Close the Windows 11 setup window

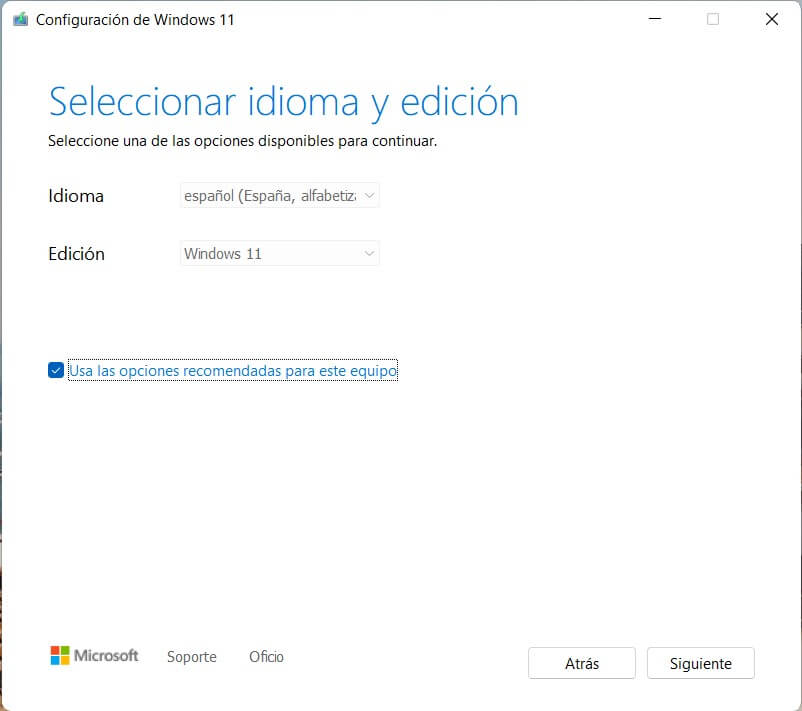click(x=771, y=19)
